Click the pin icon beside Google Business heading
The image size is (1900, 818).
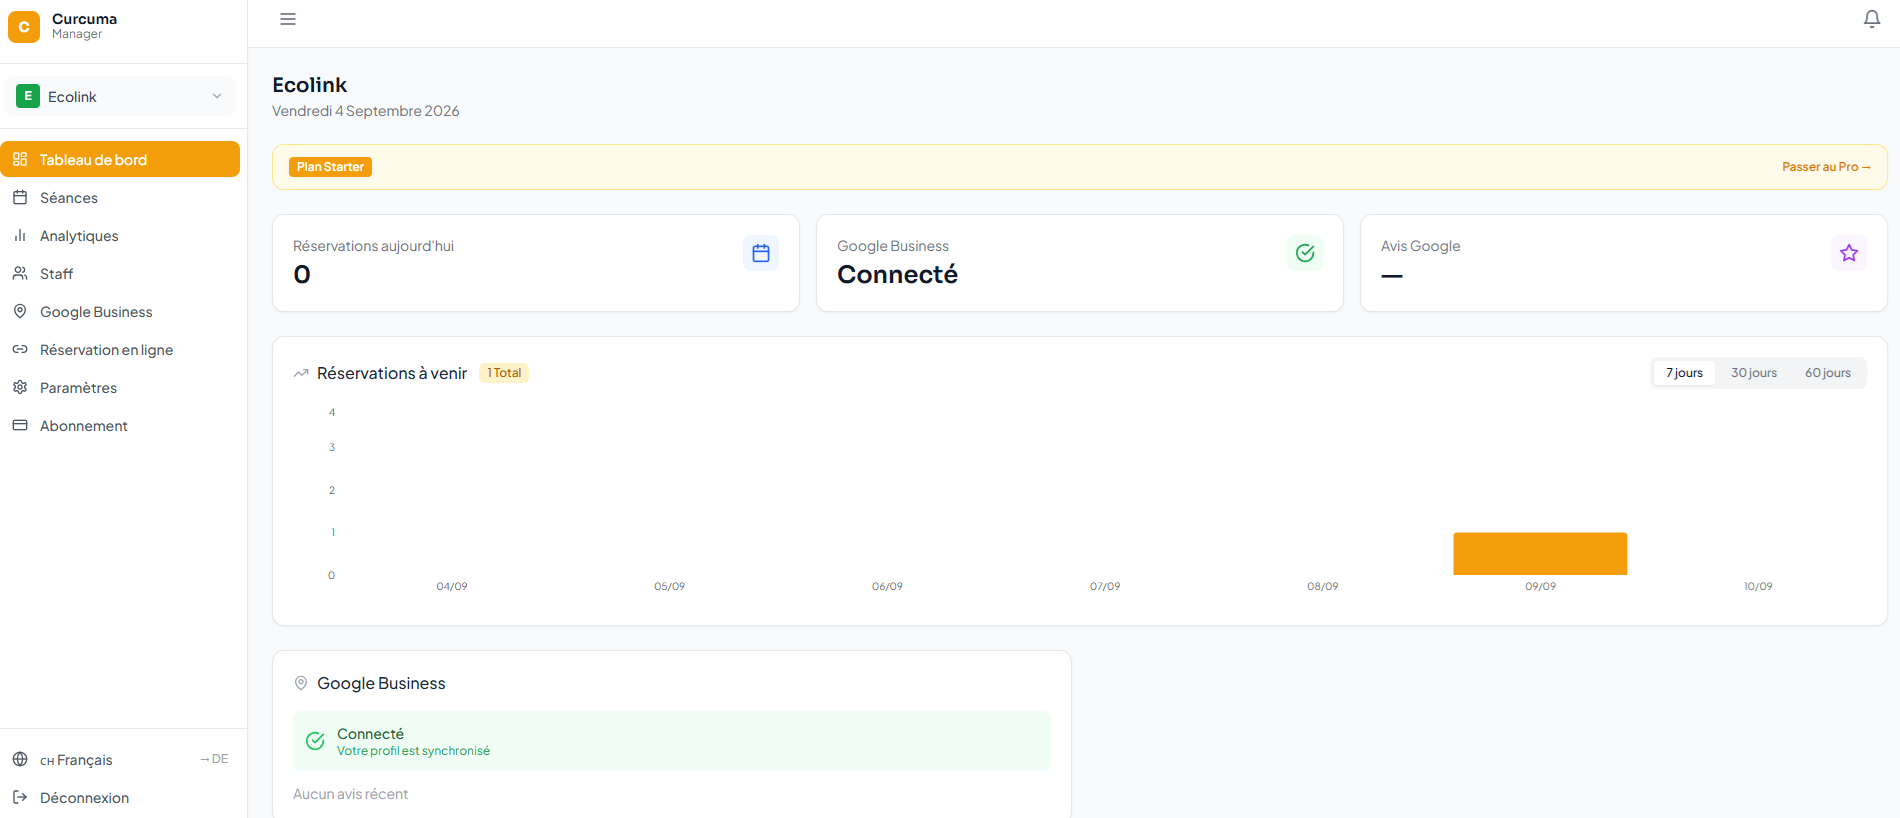tap(301, 683)
